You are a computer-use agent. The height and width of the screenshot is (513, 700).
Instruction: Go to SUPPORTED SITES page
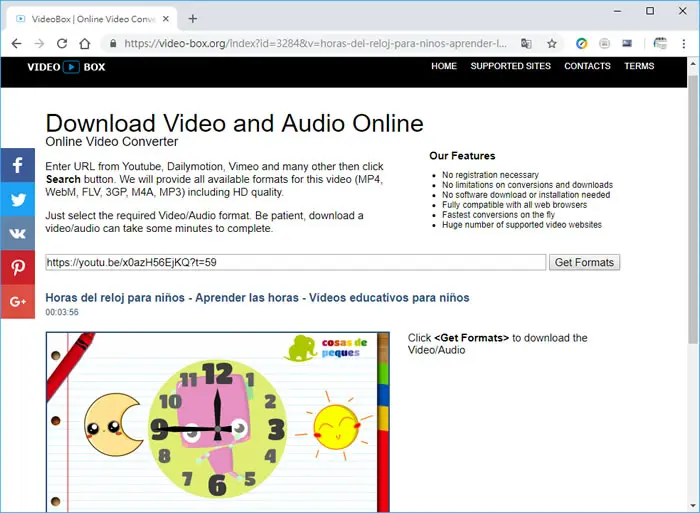[x=510, y=66]
